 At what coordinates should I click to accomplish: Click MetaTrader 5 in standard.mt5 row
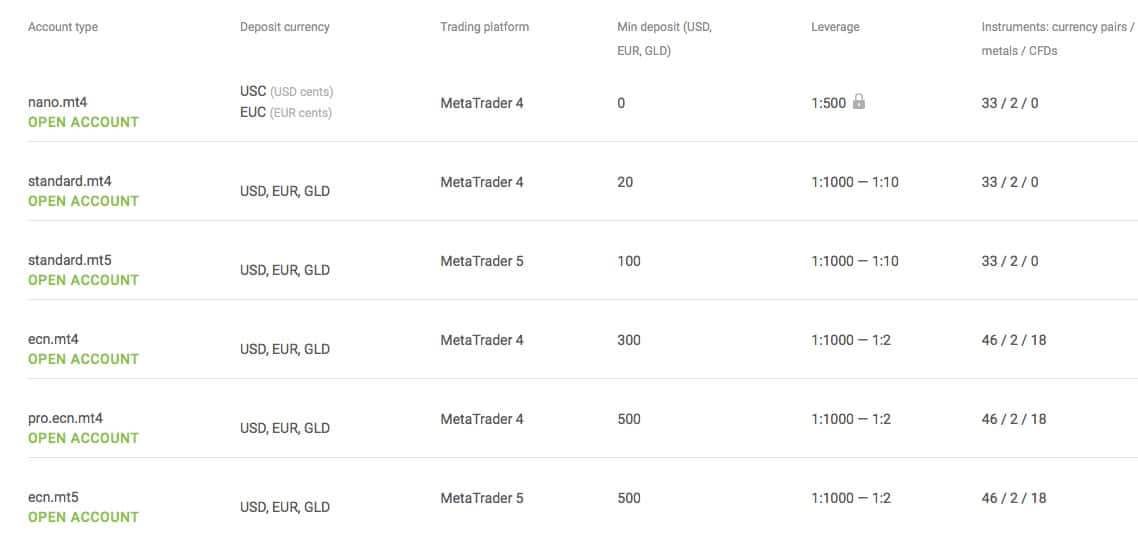click(x=482, y=261)
